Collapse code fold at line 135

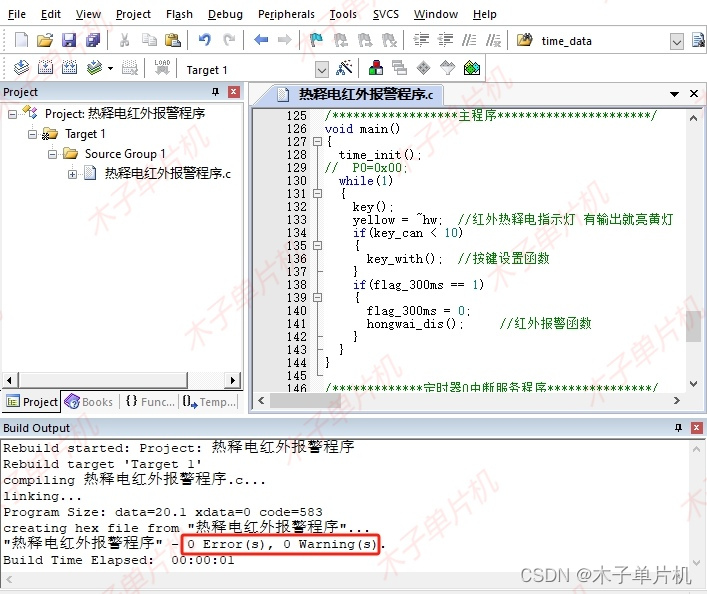317,245
